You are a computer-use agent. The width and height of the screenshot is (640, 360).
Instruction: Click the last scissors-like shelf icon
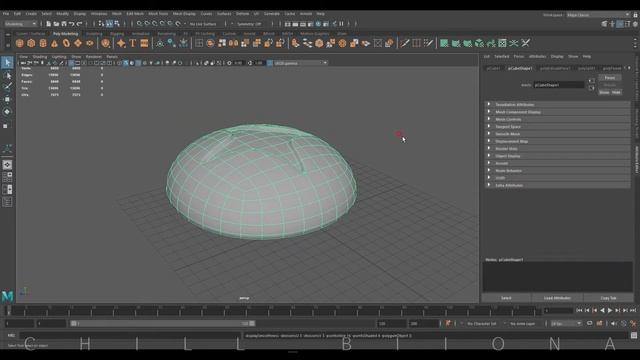click(526, 43)
